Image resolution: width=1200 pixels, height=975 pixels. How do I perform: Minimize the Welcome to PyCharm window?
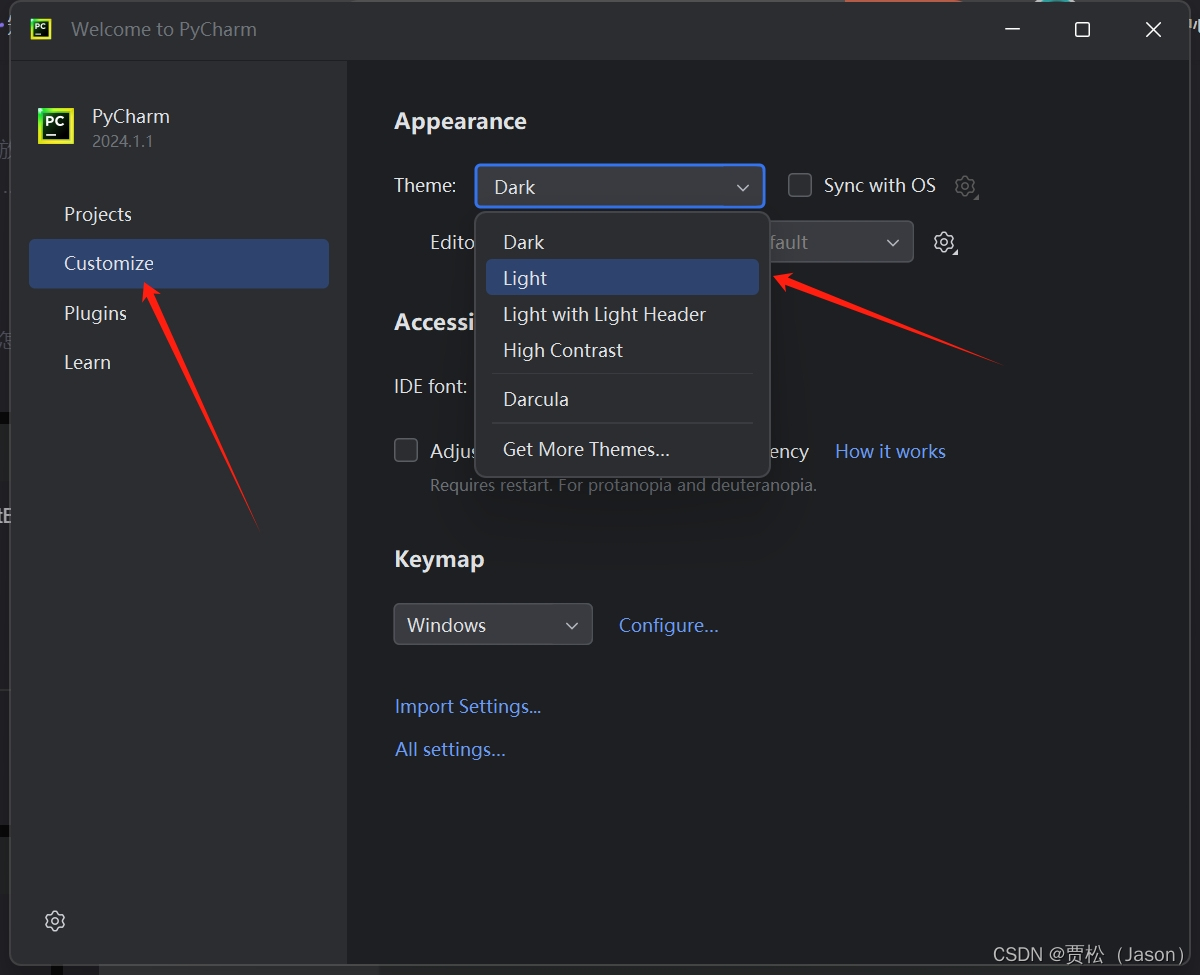pos(1013,30)
